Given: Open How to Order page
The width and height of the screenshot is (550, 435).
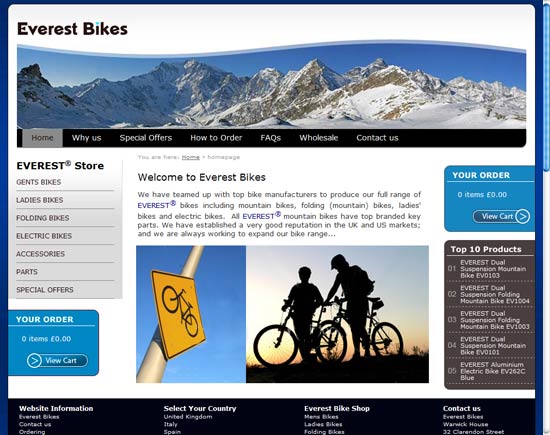Looking at the screenshot, I should point(216,138).
